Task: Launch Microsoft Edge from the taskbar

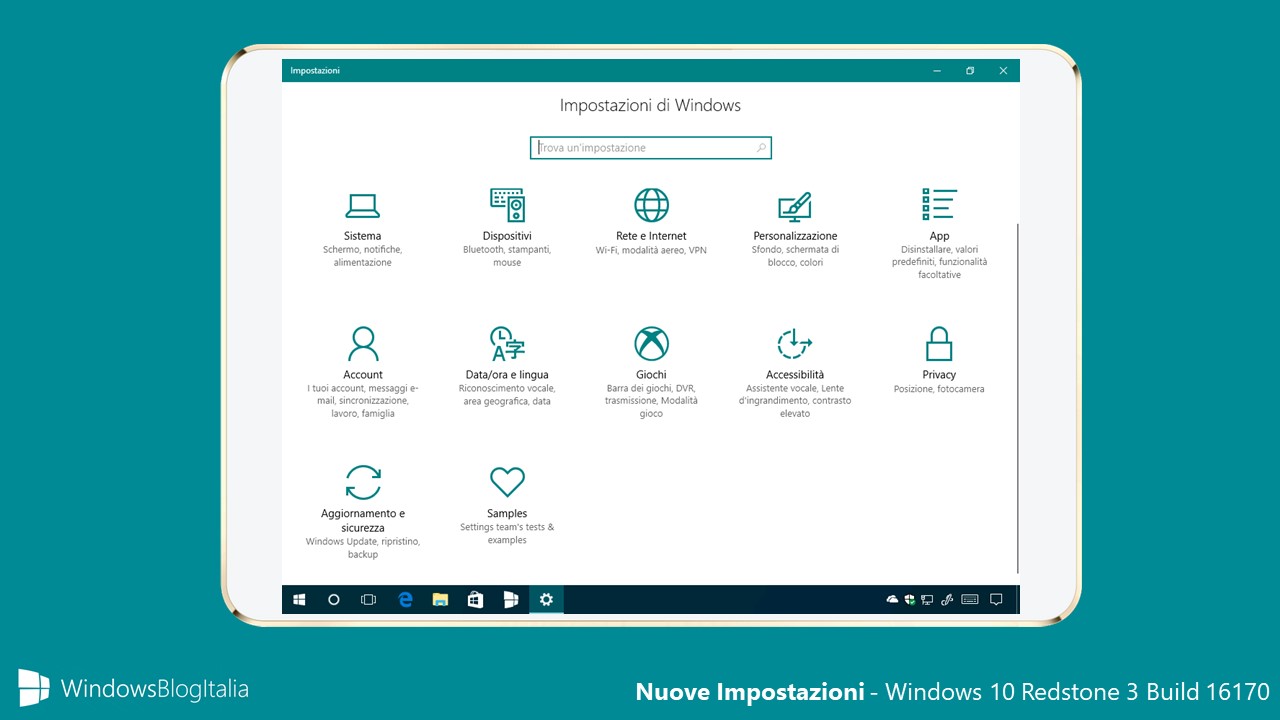Action: [405, 599]
